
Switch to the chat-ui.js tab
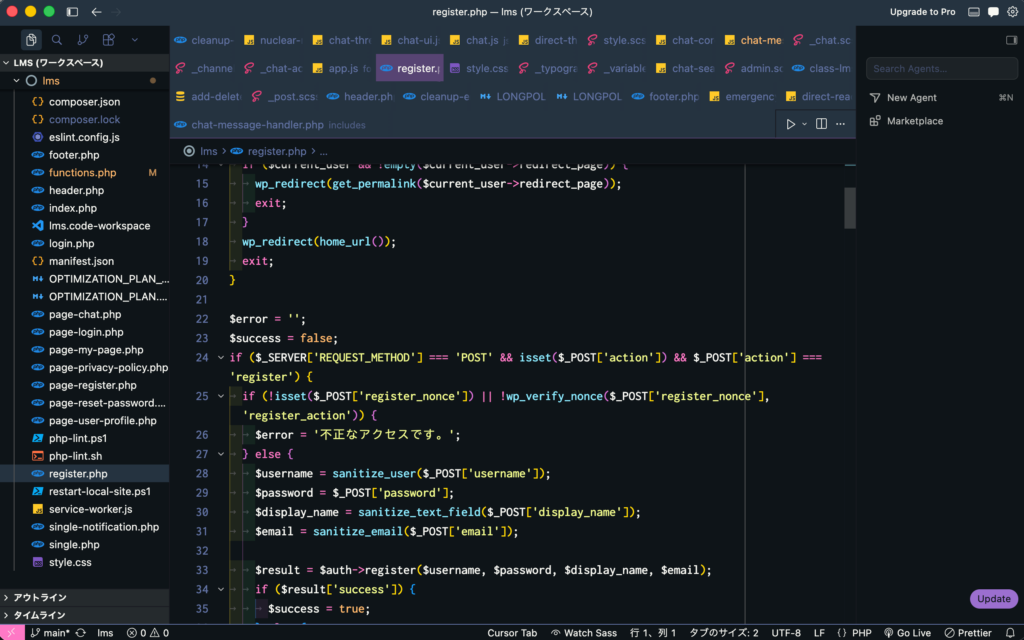pos(411,40)
